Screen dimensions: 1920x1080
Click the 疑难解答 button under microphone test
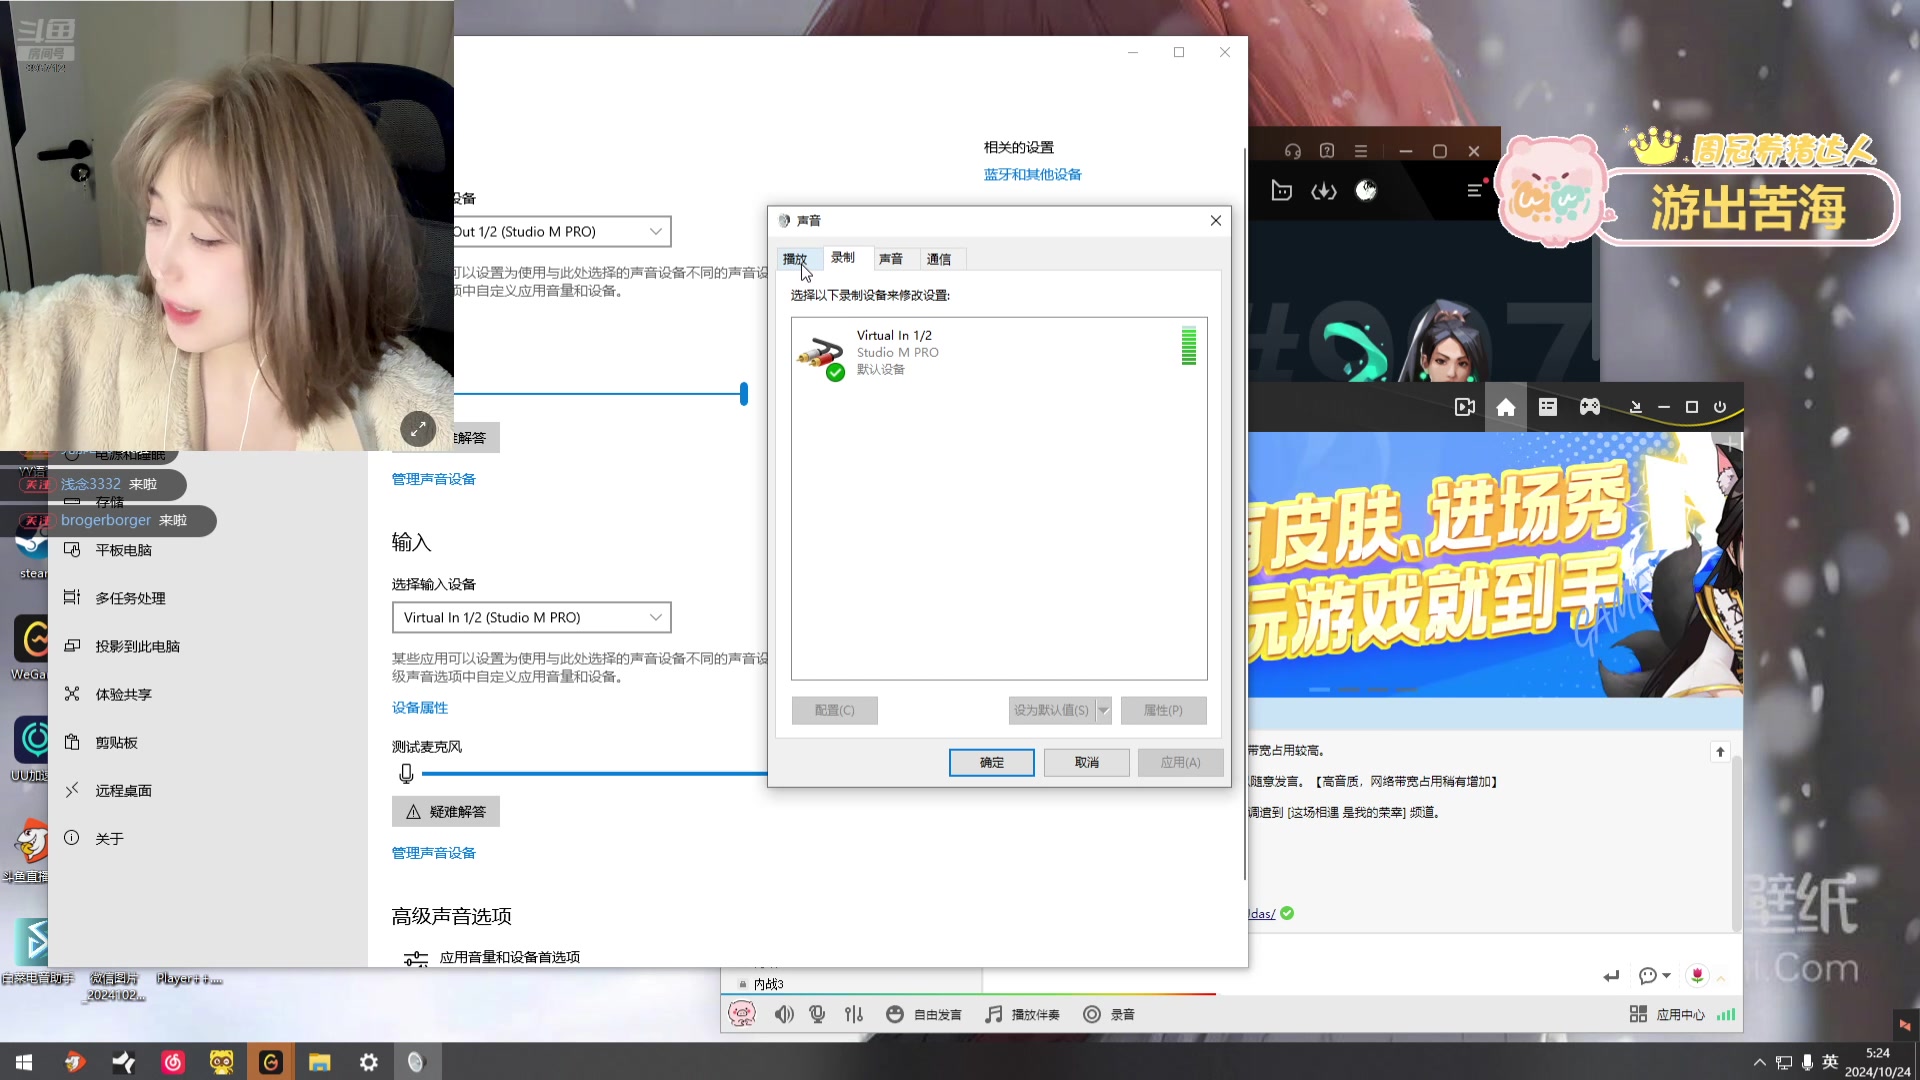pyautogui.click(x=446, y=811)
